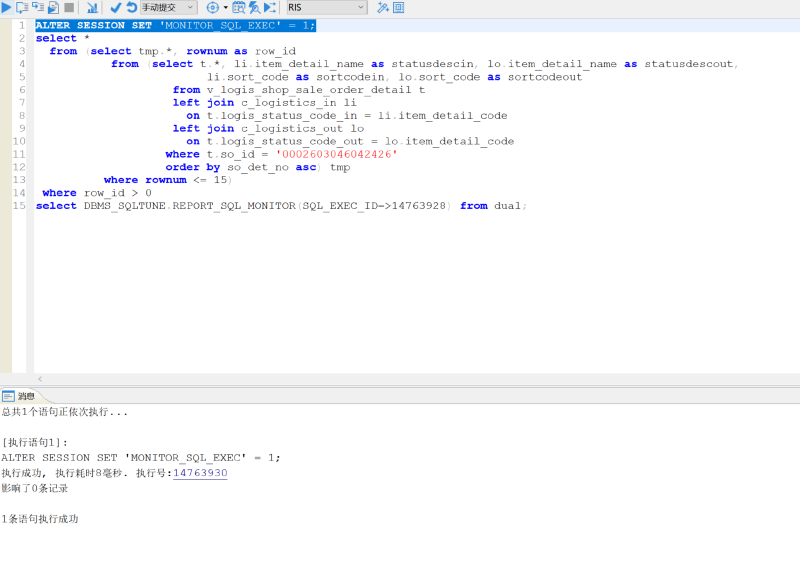The height and width of the screenshot is (565, 800).
Task: Click c_logistics_out table name
Action: (292, 129)
